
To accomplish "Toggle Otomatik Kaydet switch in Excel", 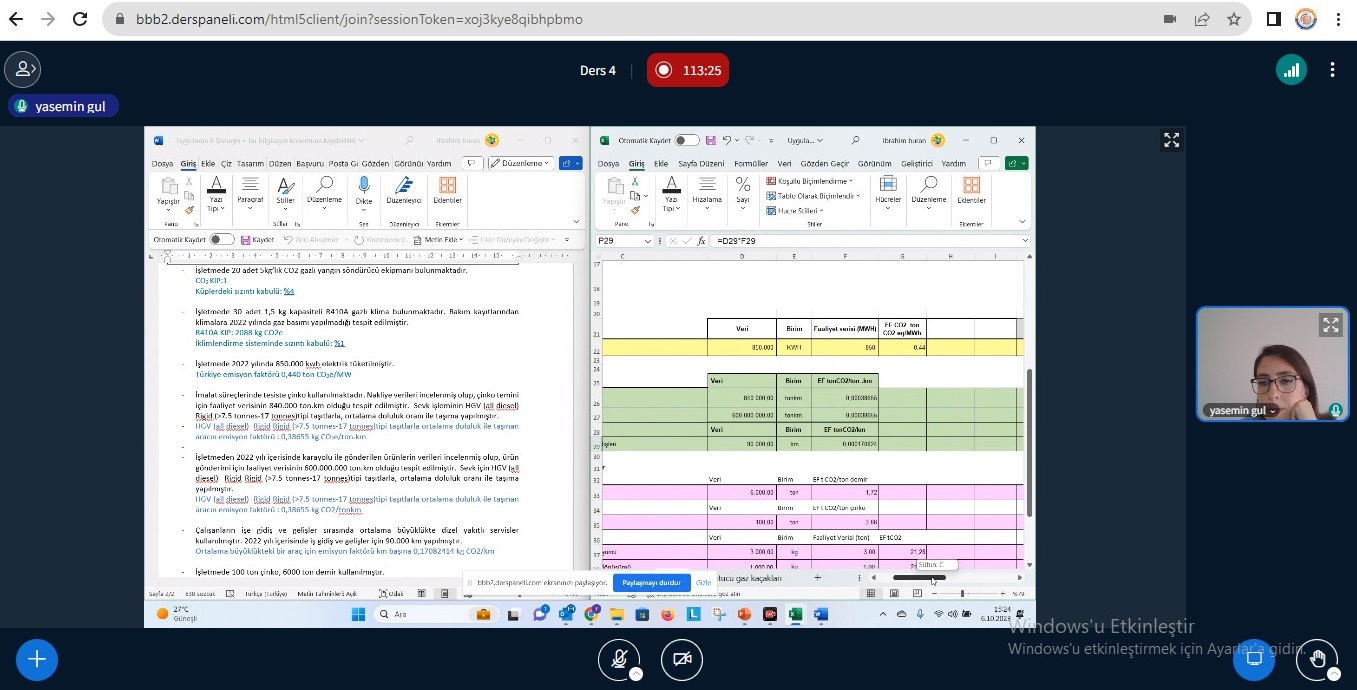I will tap(687, 141).
